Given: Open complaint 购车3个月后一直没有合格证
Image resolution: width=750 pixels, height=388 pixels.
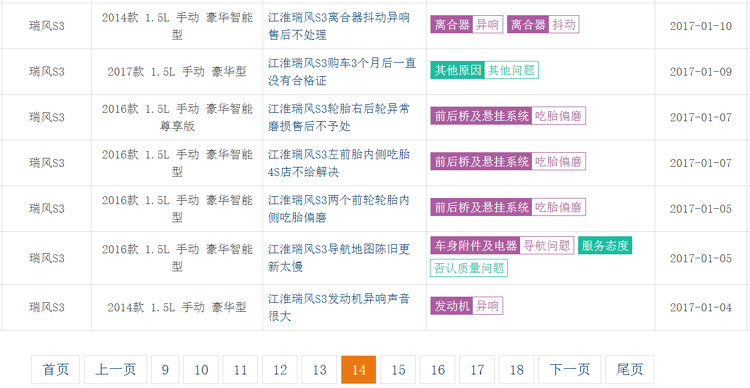Looking at the screenshot, I should (x=342, y=72).
